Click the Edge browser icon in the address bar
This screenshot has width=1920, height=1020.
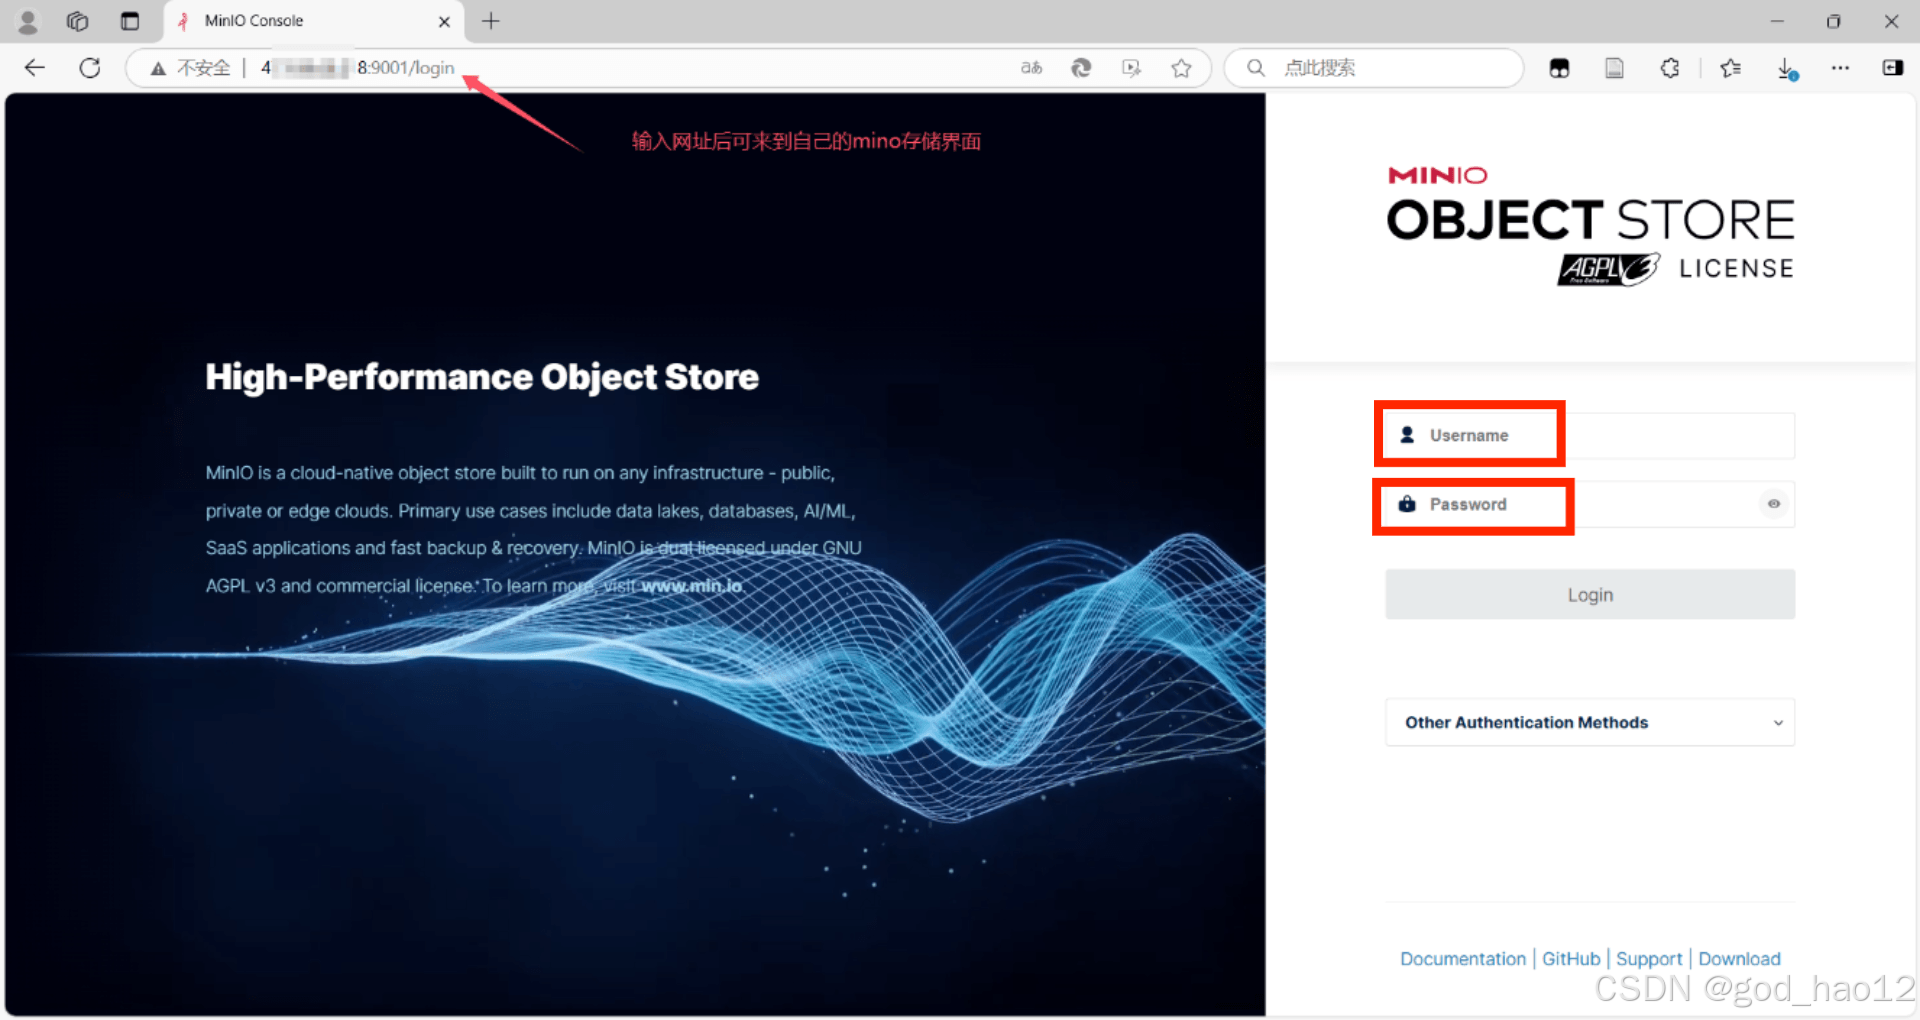pyautogui.click(x=1081, y=68)
